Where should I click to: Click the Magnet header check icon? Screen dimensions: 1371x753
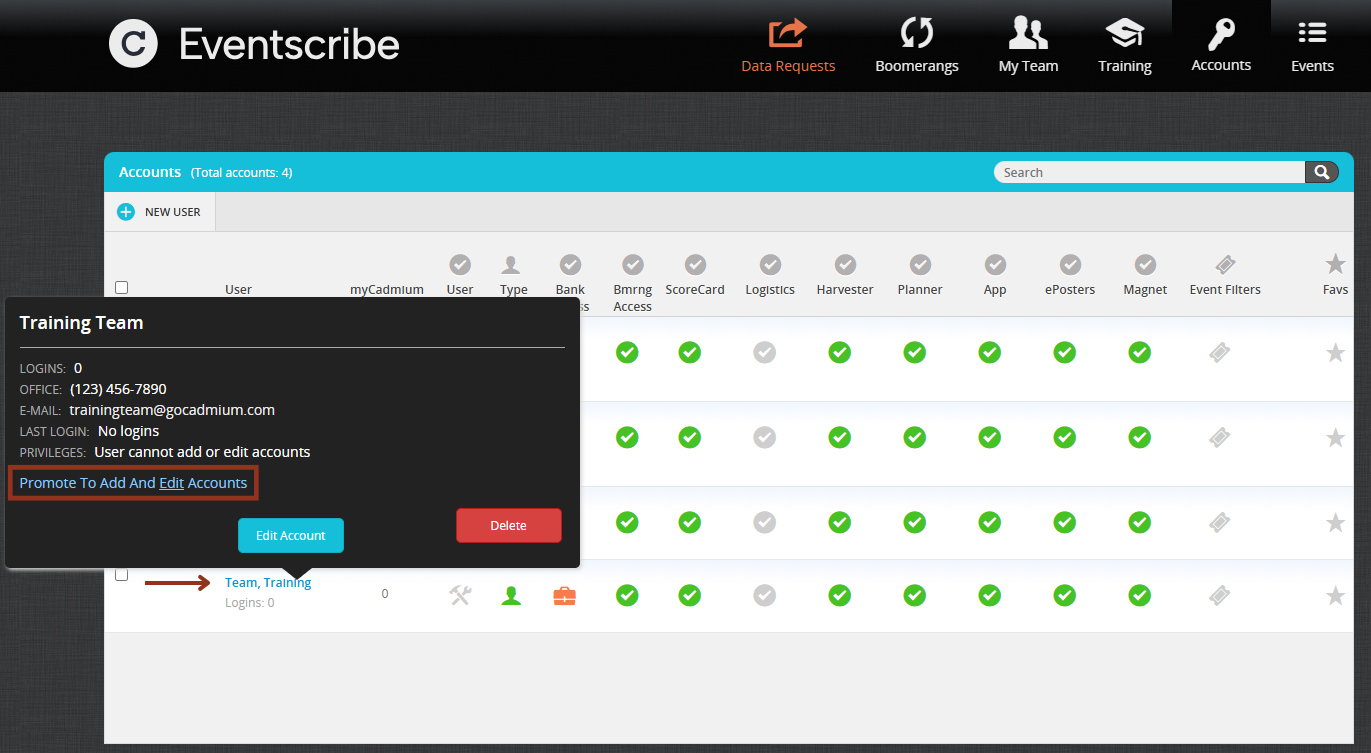(1145, 264)
